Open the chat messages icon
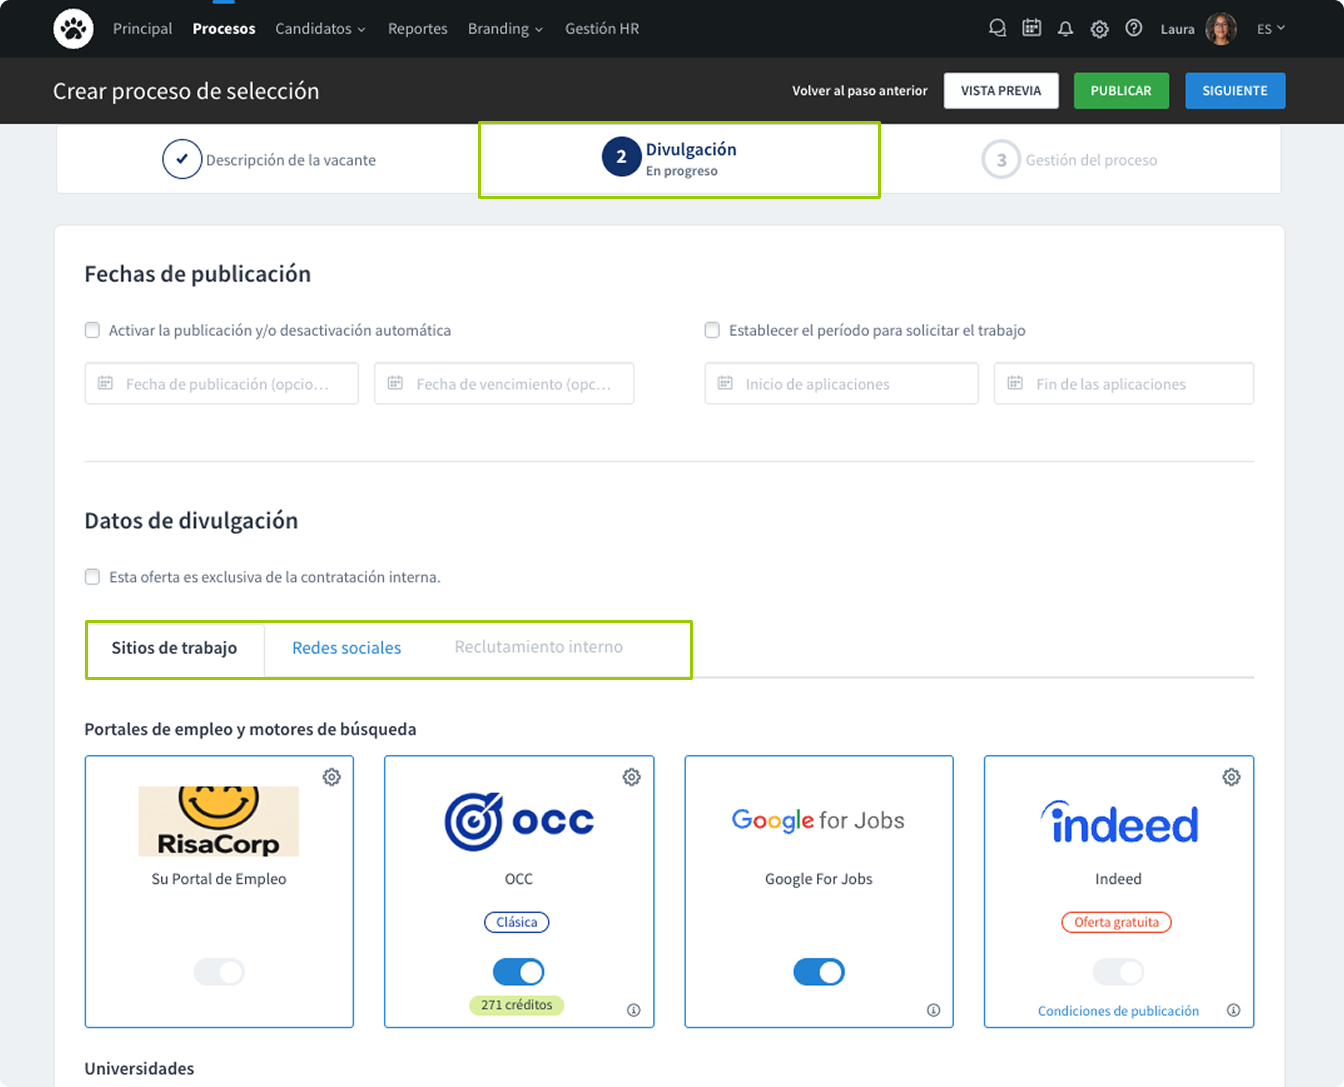This screenshot has width=1344, height=1087. (997, 29)
